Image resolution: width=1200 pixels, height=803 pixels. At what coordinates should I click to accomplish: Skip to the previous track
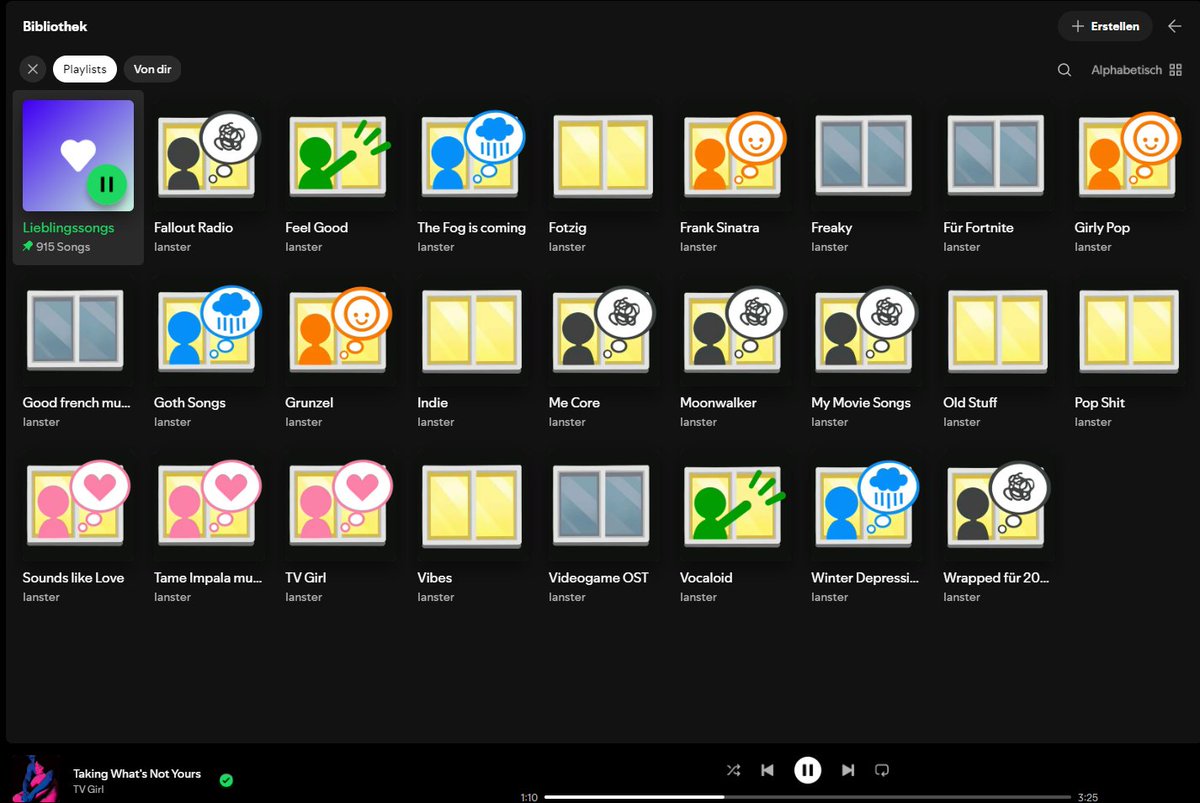767,770
